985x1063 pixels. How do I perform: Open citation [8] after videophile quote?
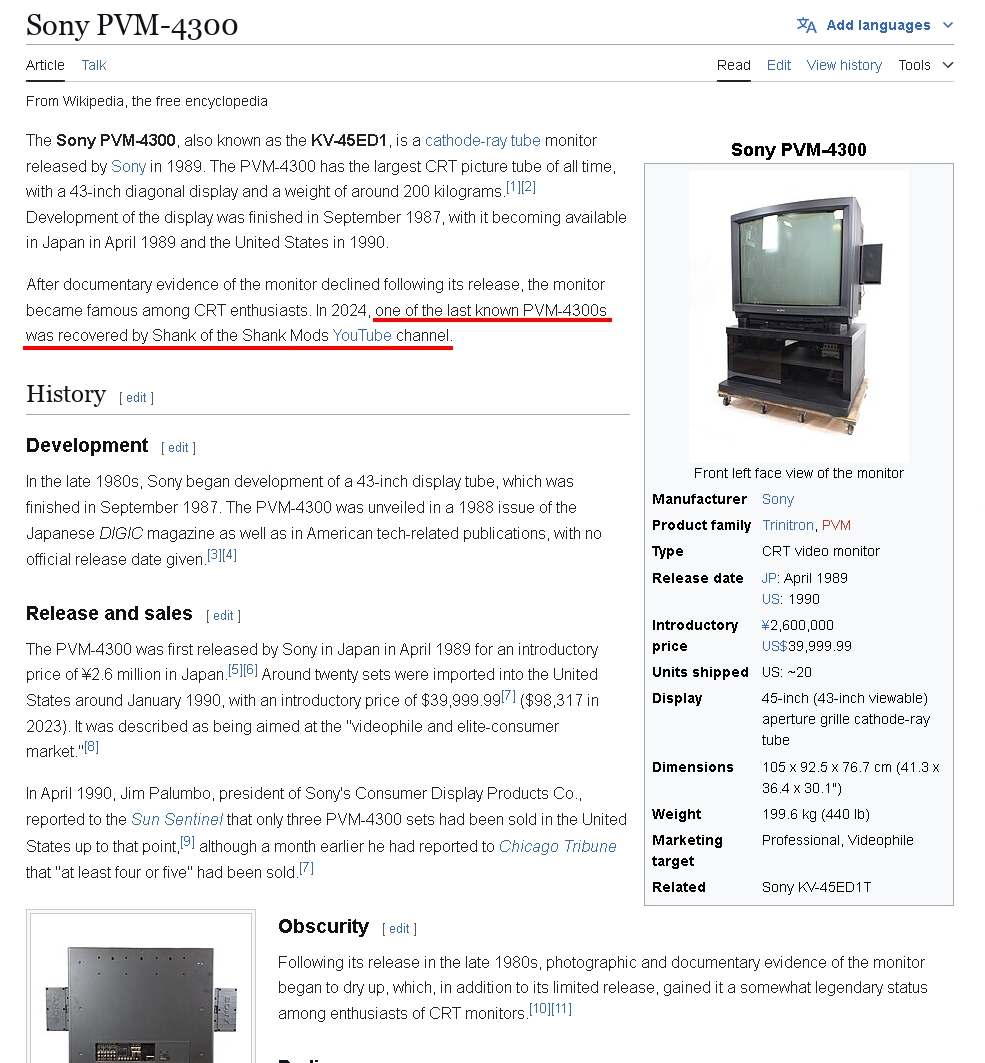click(92, 747)
